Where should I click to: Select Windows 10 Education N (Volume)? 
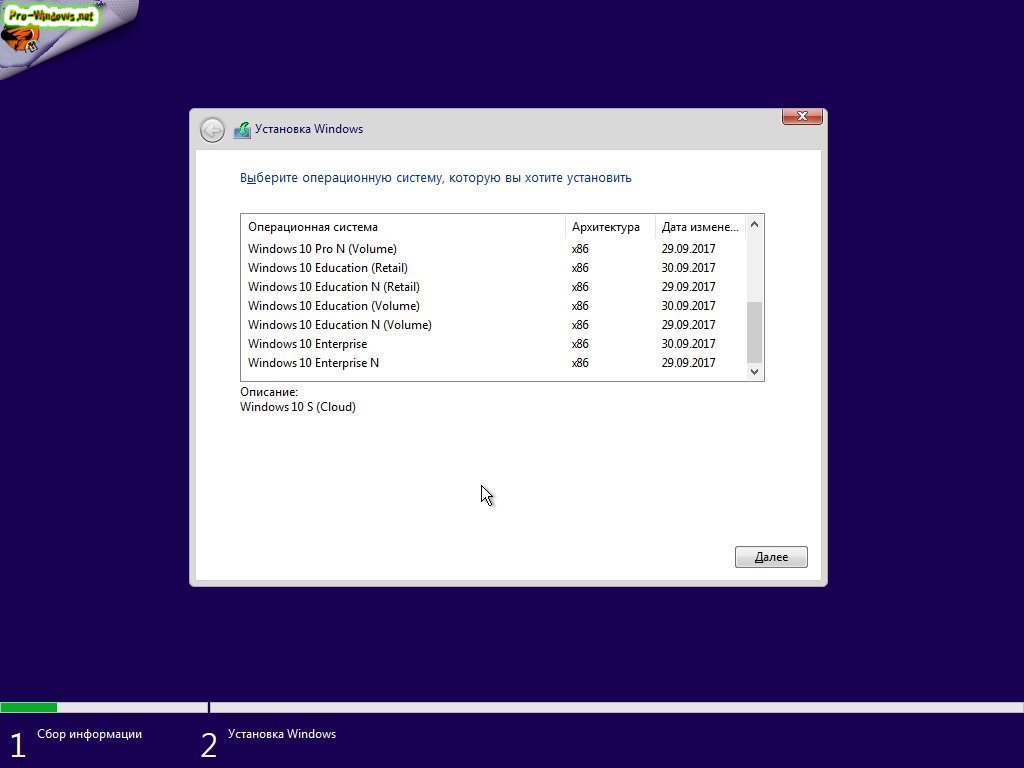pyautogui.click(x=493, y=325)
